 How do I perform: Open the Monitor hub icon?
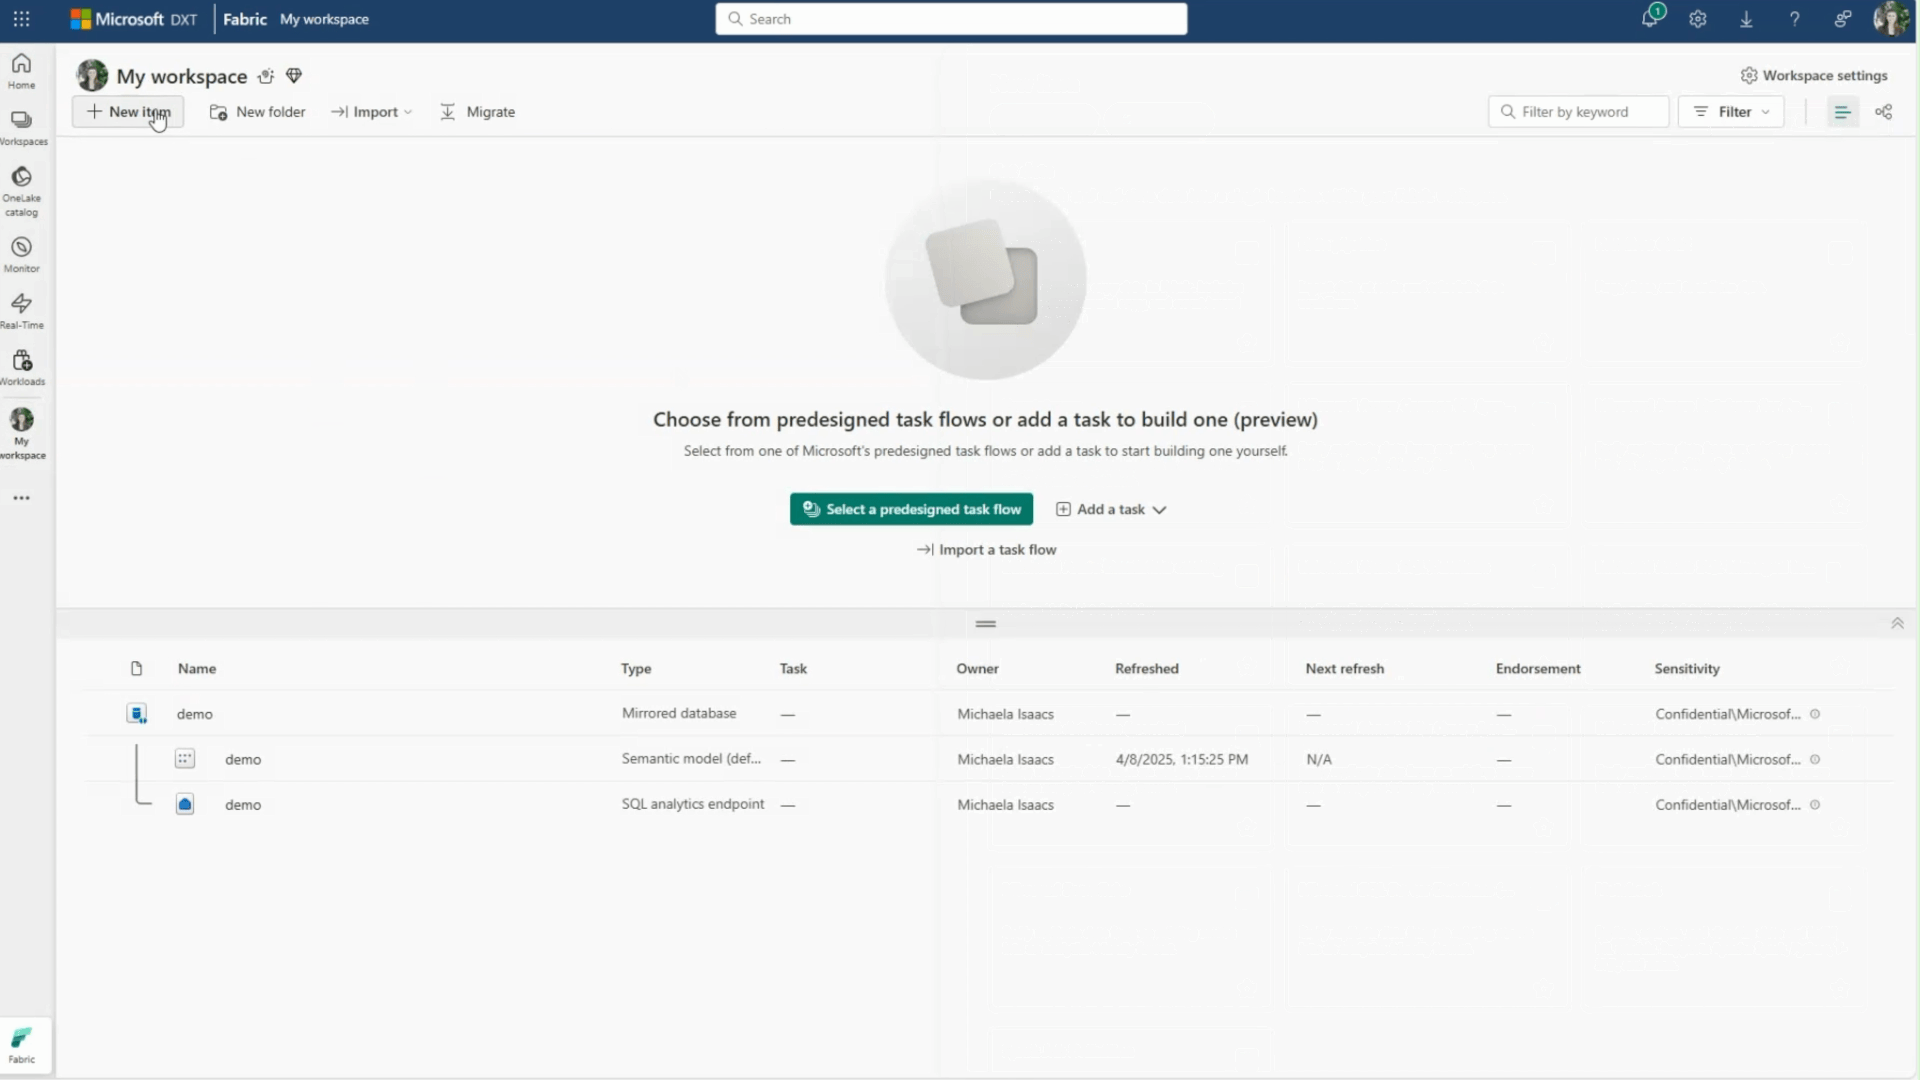point(21,253)
